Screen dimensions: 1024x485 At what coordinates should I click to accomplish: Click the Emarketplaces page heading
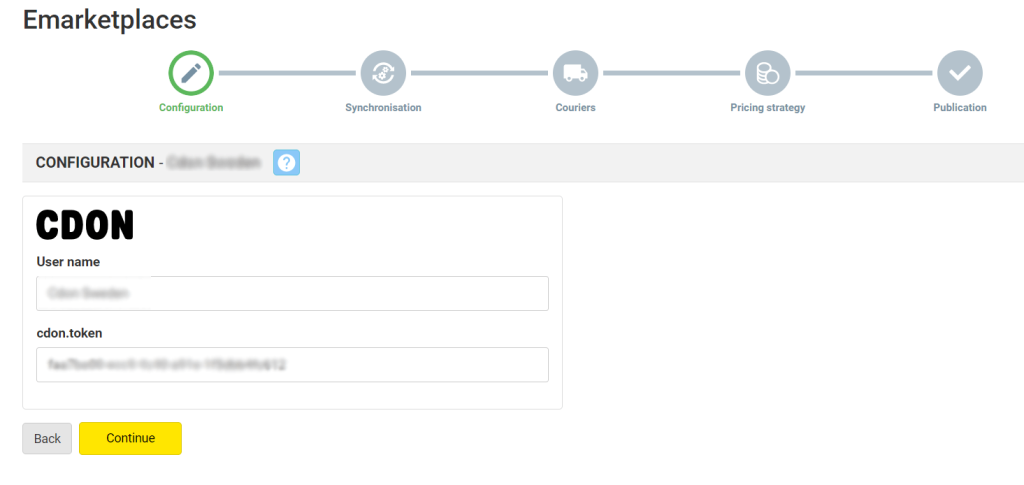109,19
